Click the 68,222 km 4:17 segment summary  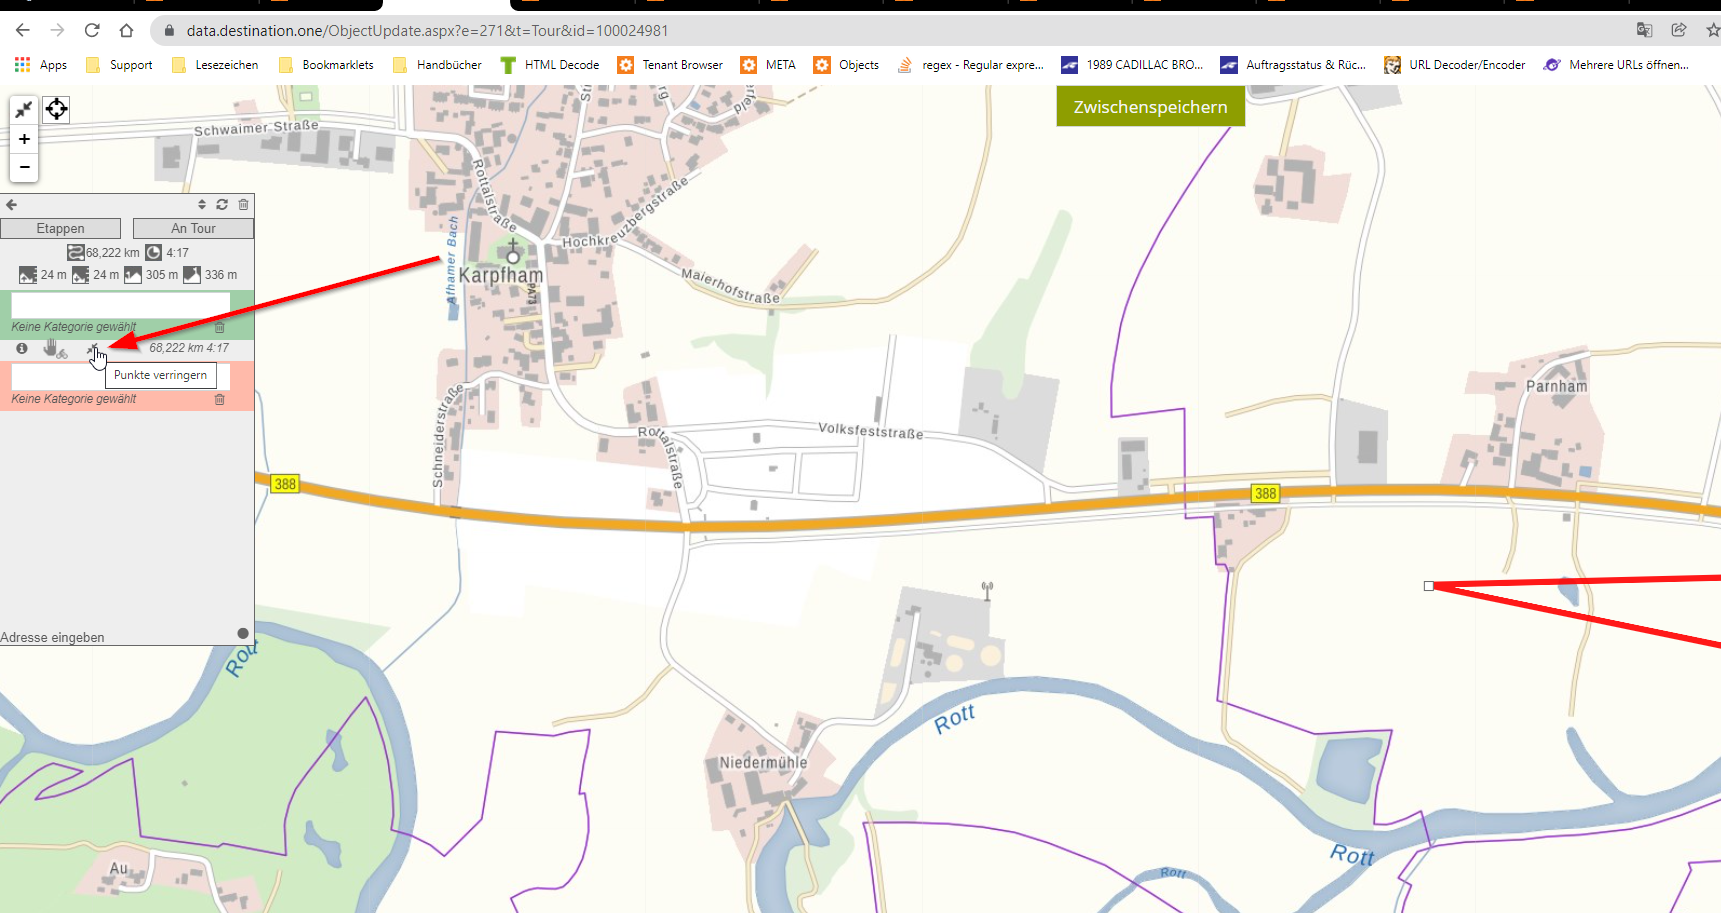[x=189, y=348]
